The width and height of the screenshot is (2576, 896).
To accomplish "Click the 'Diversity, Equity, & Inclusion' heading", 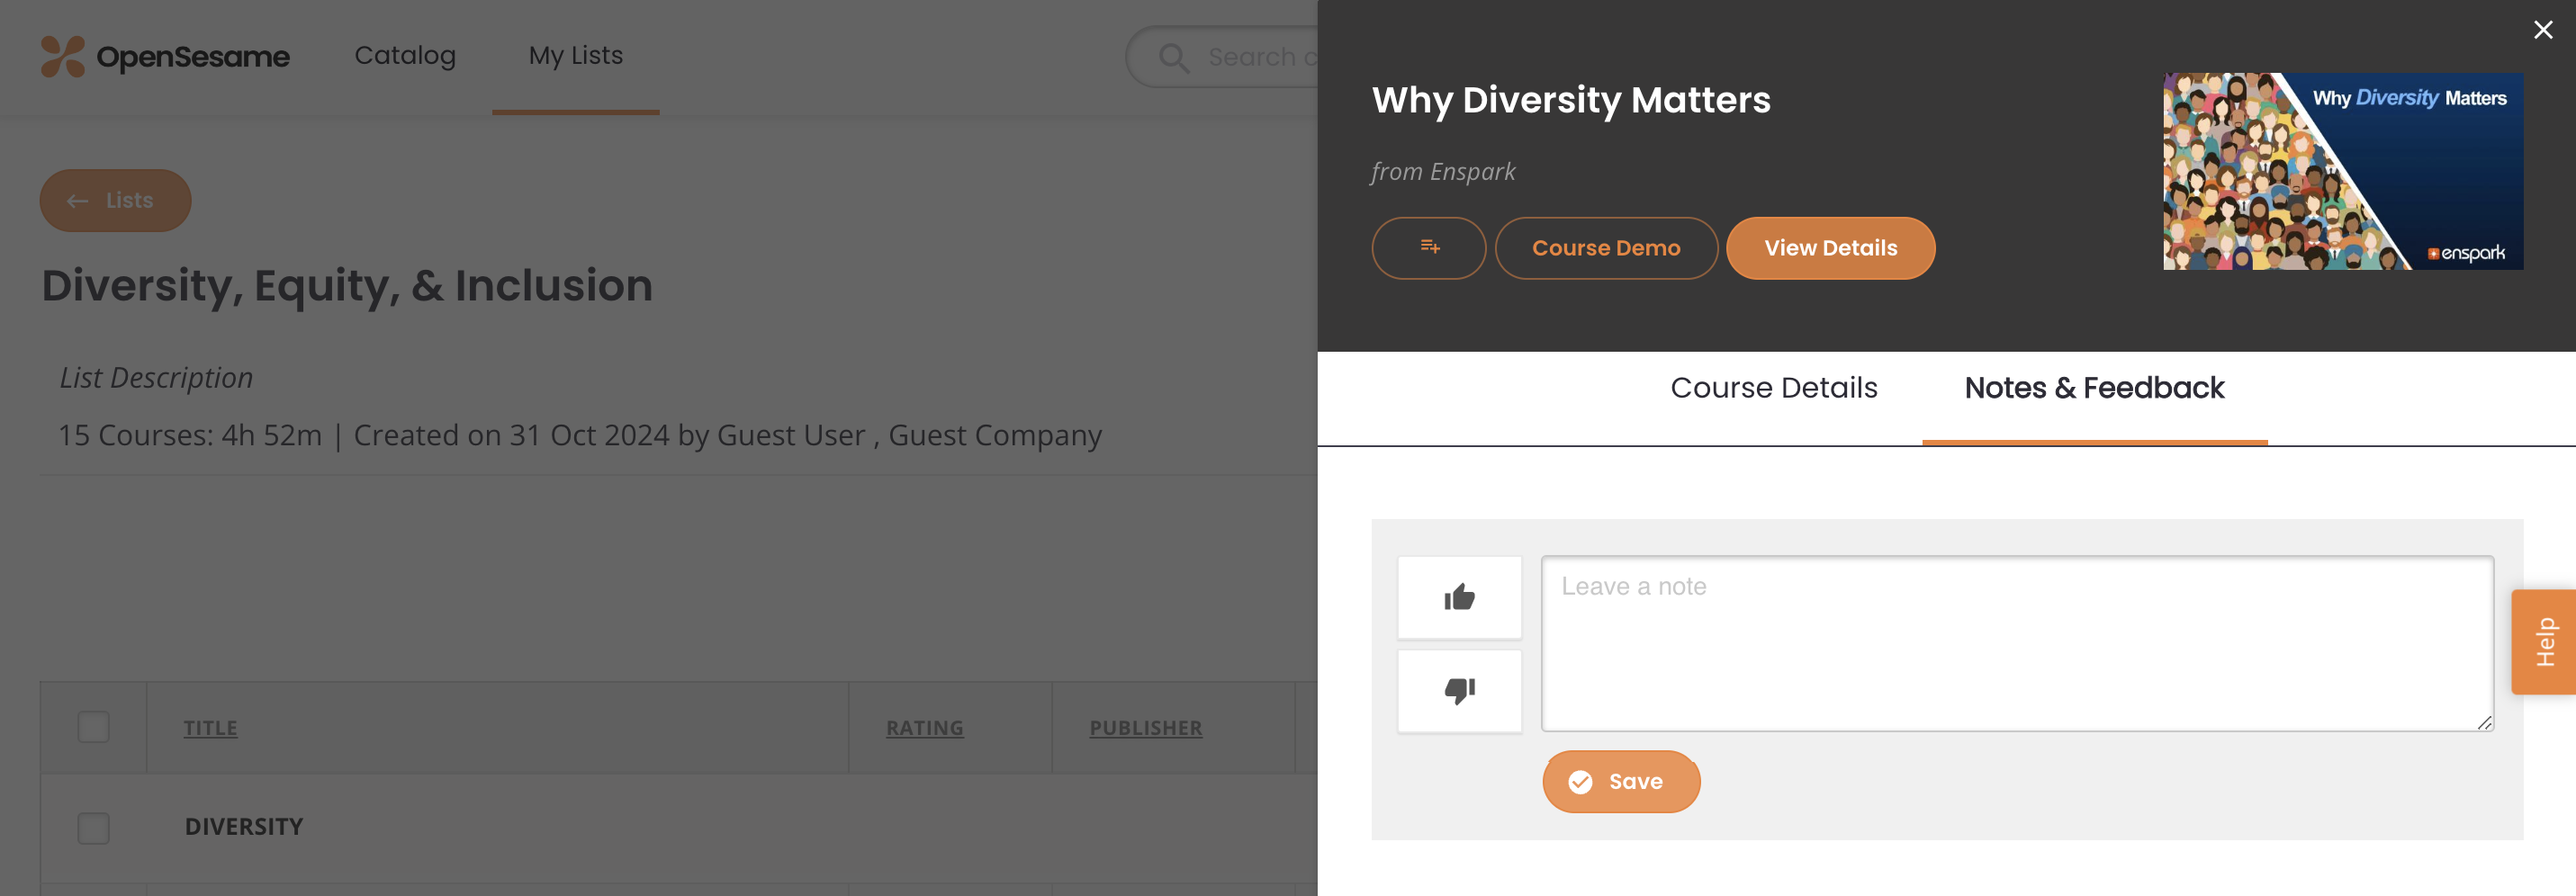I will (347, 286).
